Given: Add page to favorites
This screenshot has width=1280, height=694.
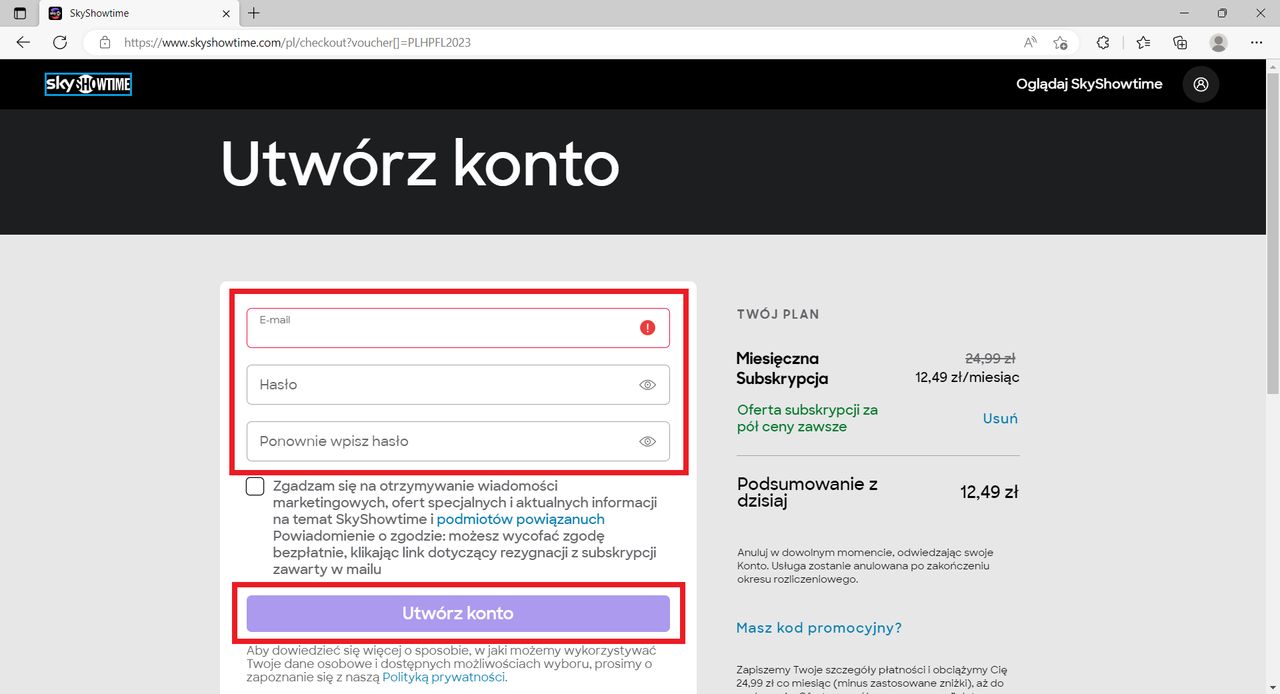Looking at the screenshot, I should pyautogui.click(x=1060, y=43).
